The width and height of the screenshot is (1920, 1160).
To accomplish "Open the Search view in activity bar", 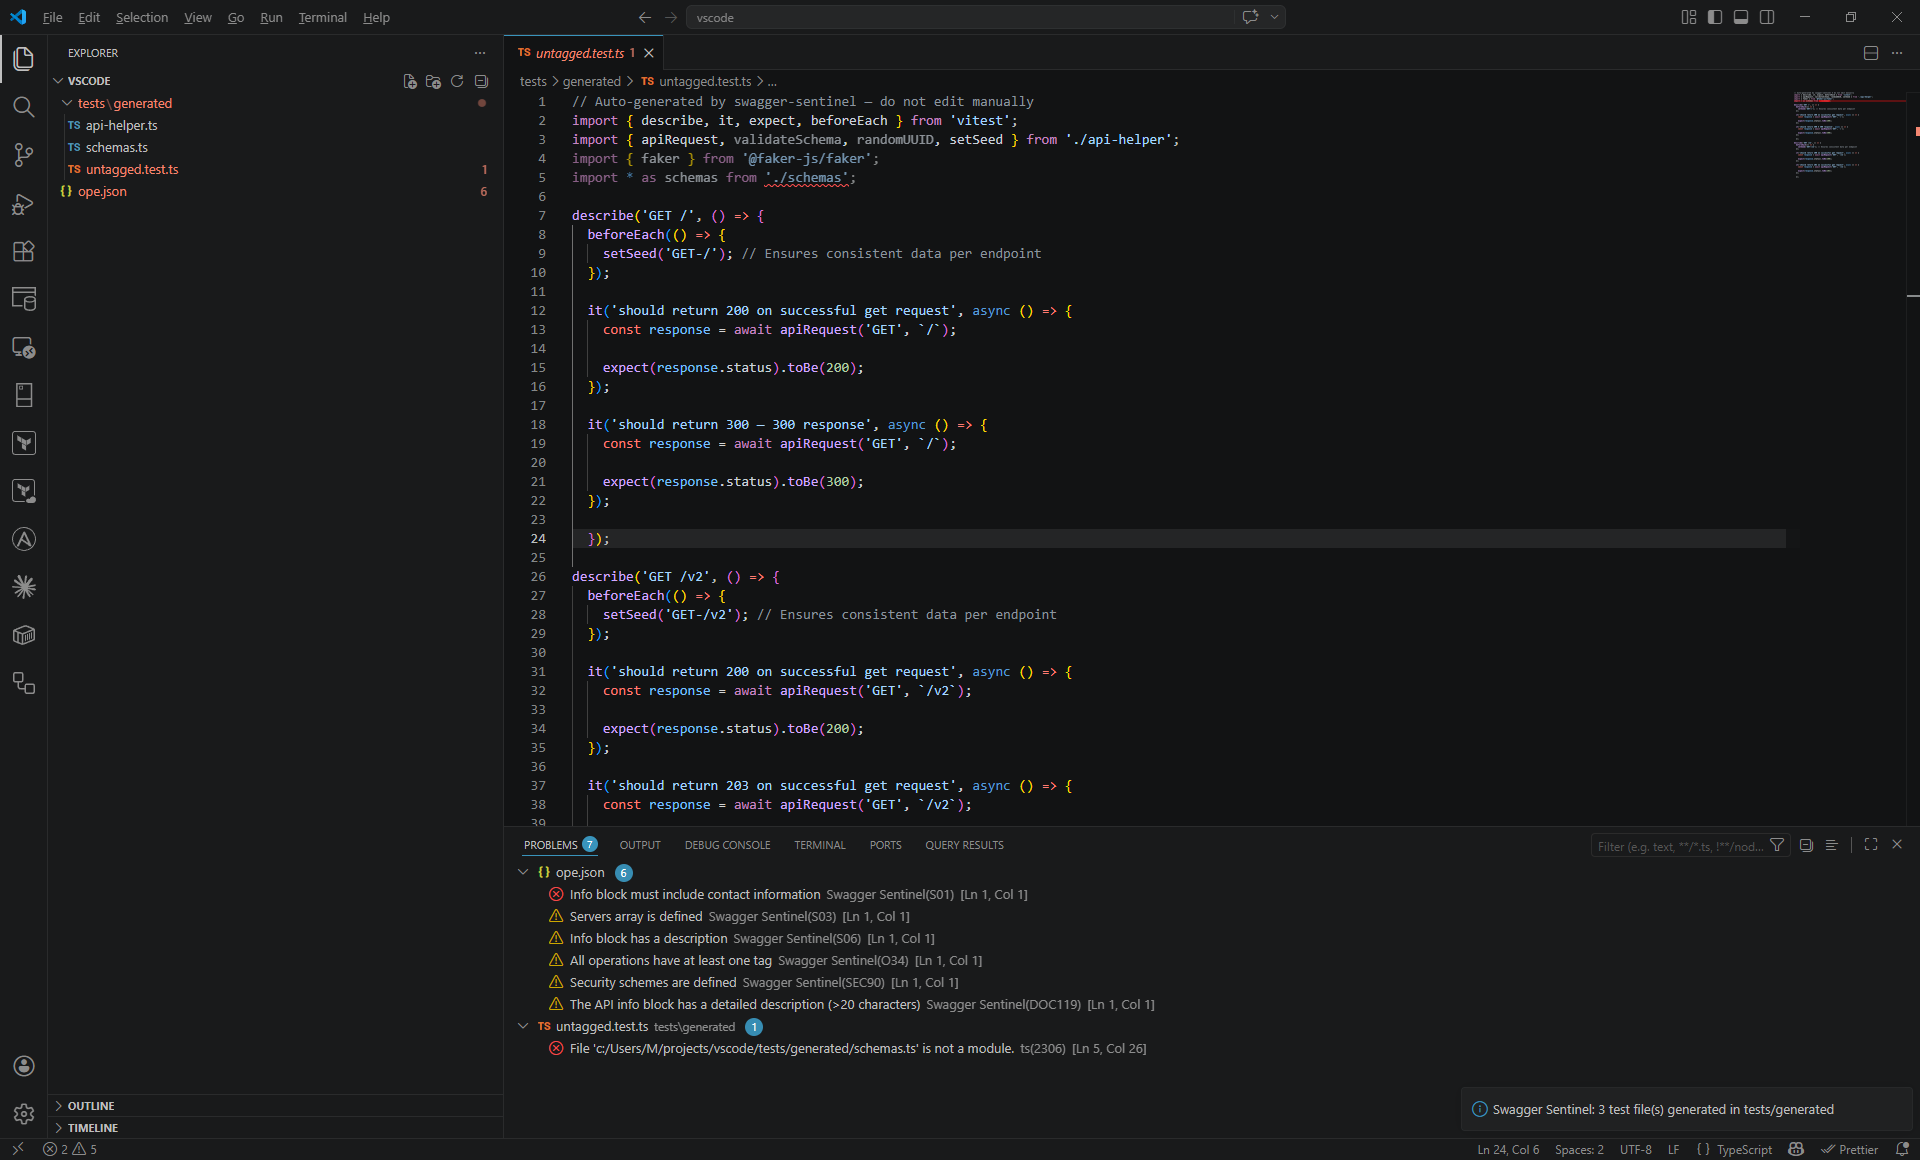I will tap(24, 107).
